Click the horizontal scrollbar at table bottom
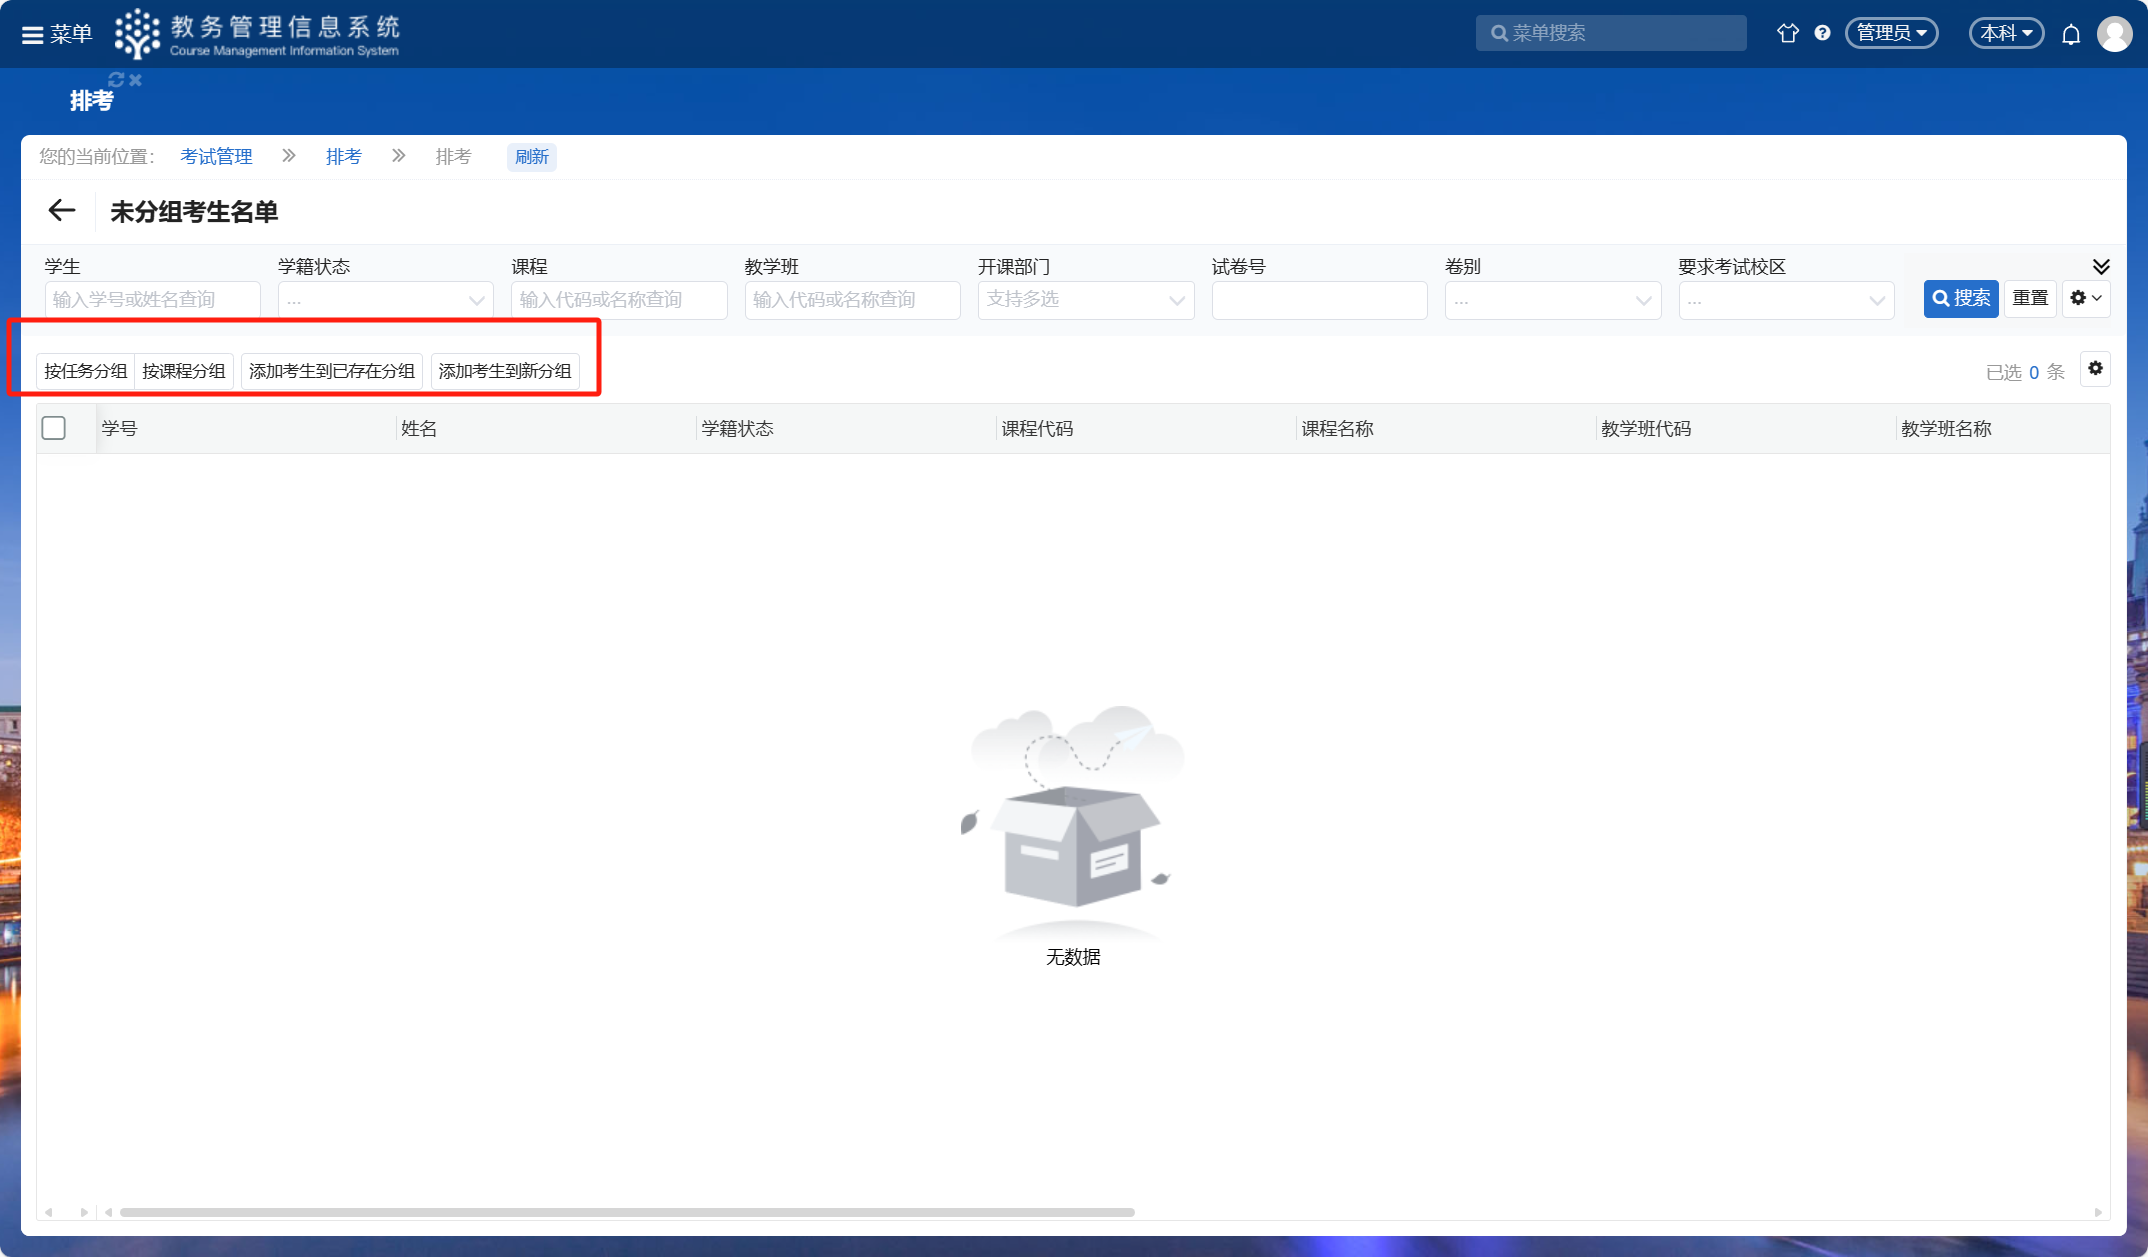The width and height of the screenshot is (2148, 1257). (626, 1212)
